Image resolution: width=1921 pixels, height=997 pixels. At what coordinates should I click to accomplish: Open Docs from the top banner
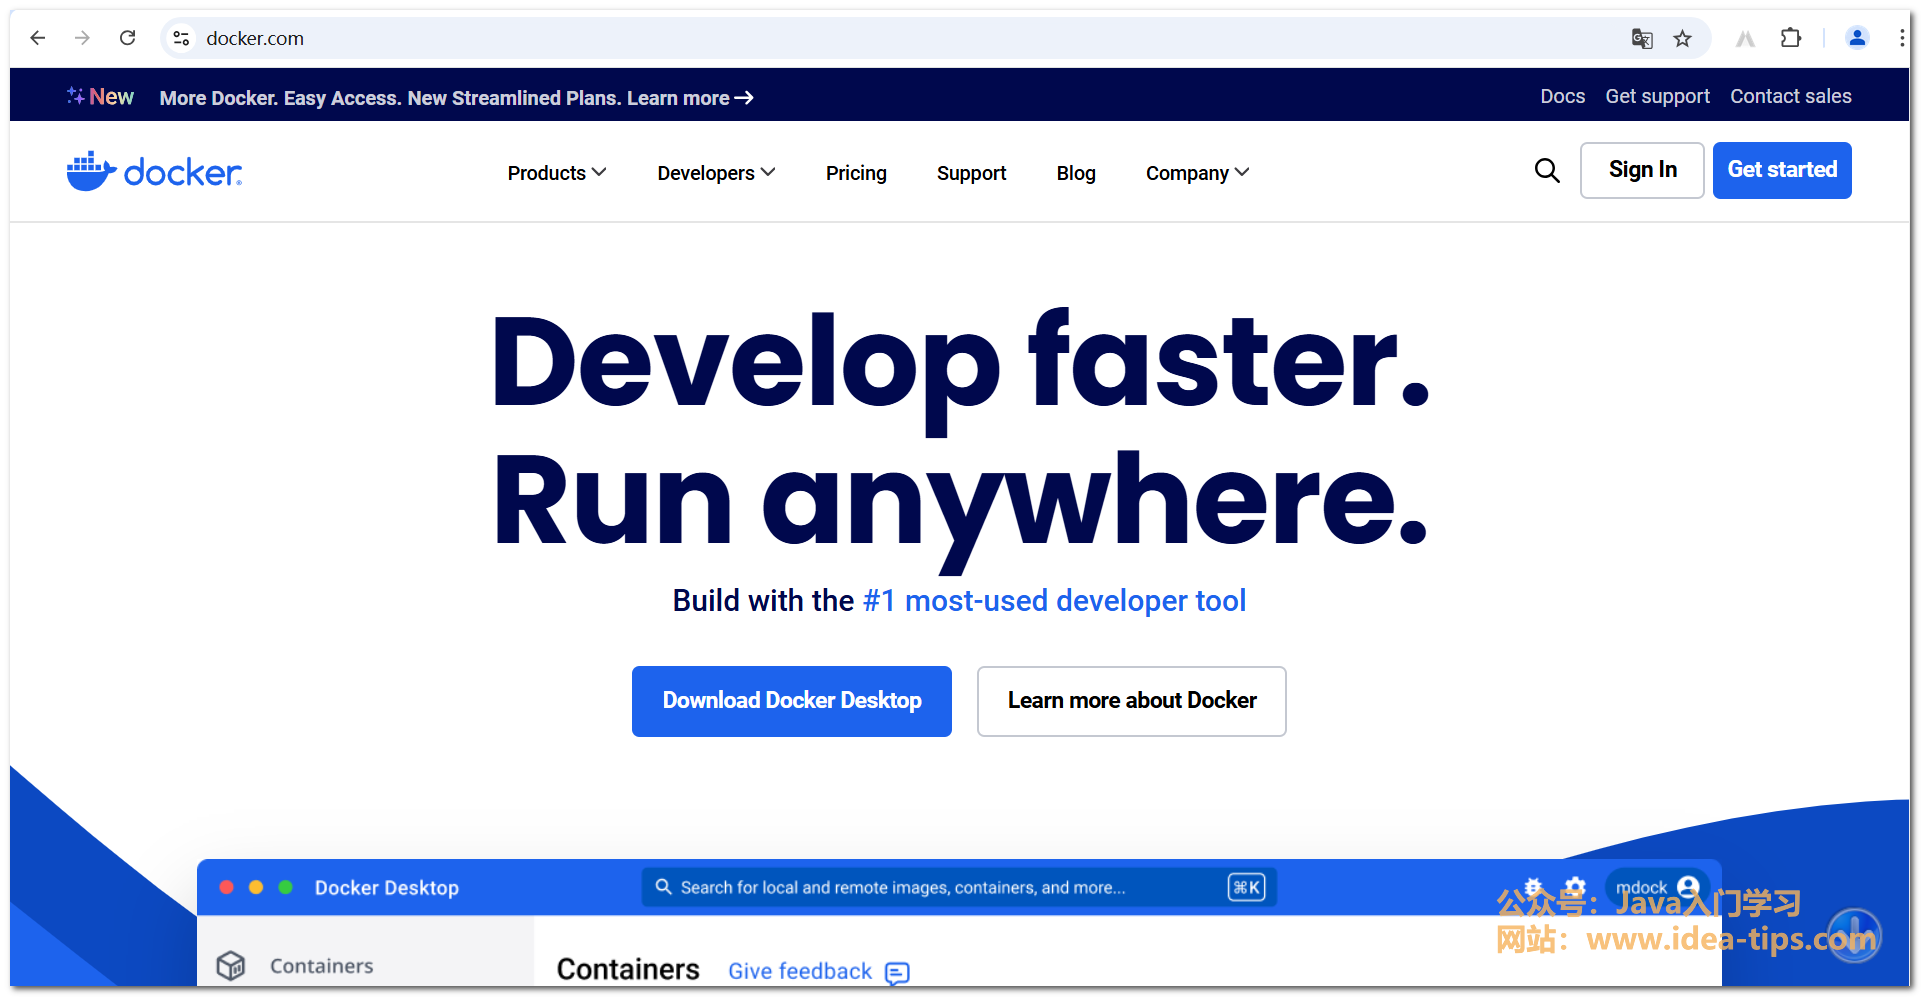pos(1562,96)
